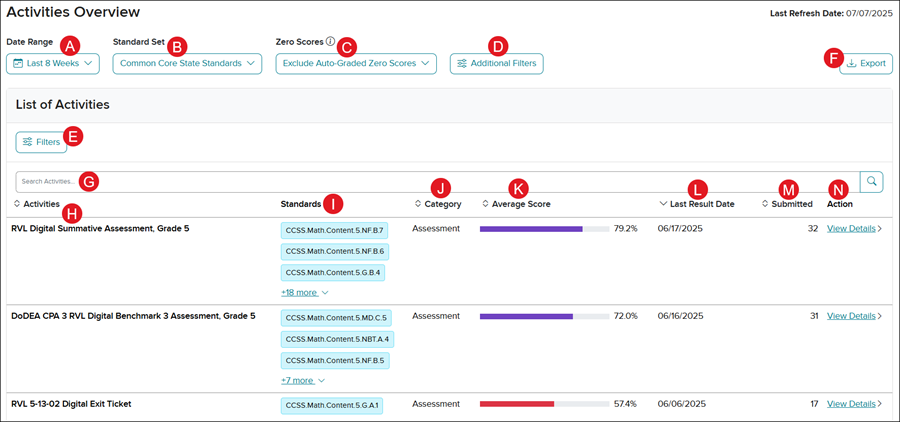The image size is (900, 422).
Task: Sort by Submitted column arrow icon
Action: point(765,204)
